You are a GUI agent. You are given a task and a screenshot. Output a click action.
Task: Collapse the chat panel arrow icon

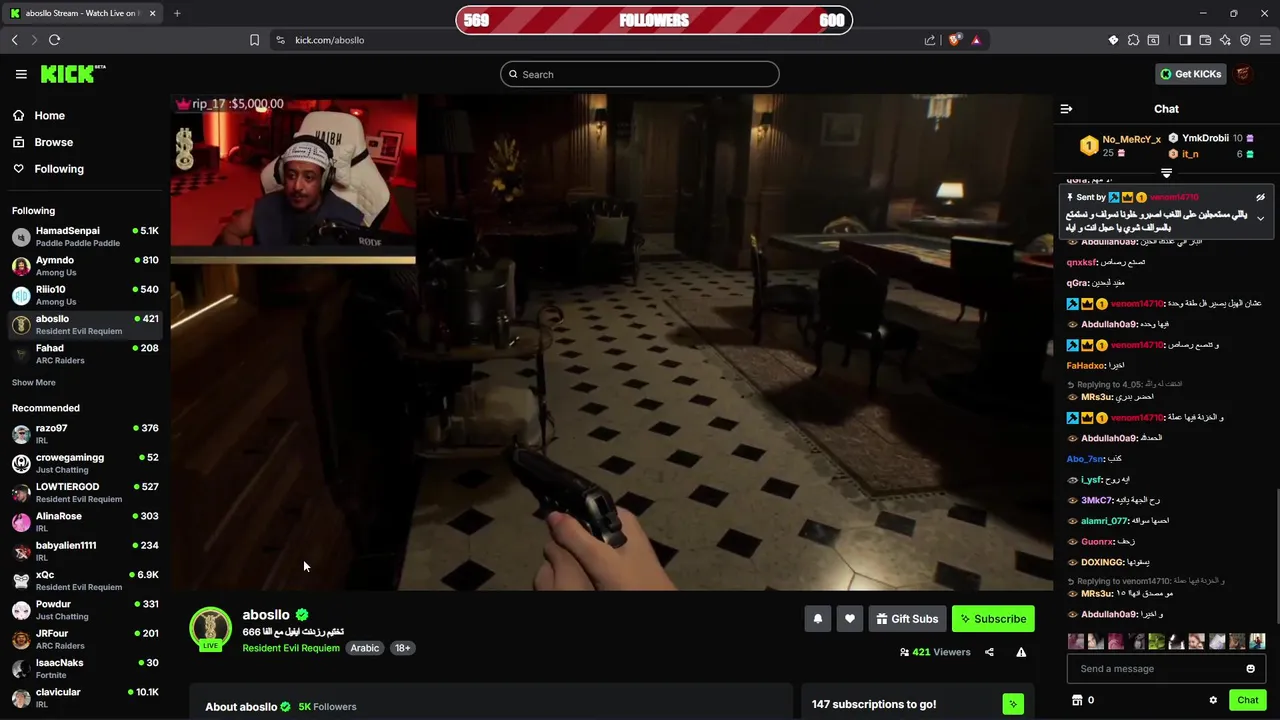[x=1066, y=109]
